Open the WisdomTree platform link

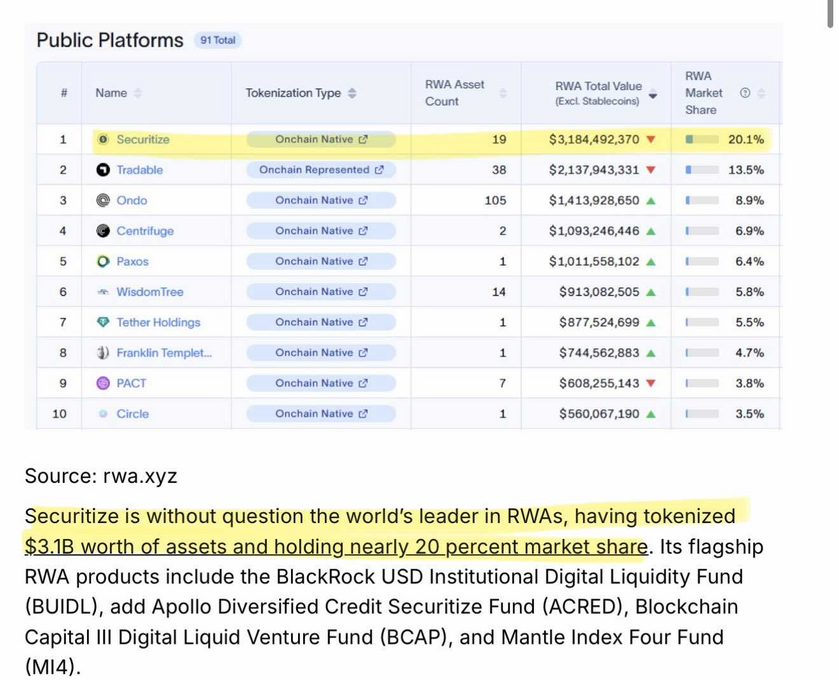point(150,292)
